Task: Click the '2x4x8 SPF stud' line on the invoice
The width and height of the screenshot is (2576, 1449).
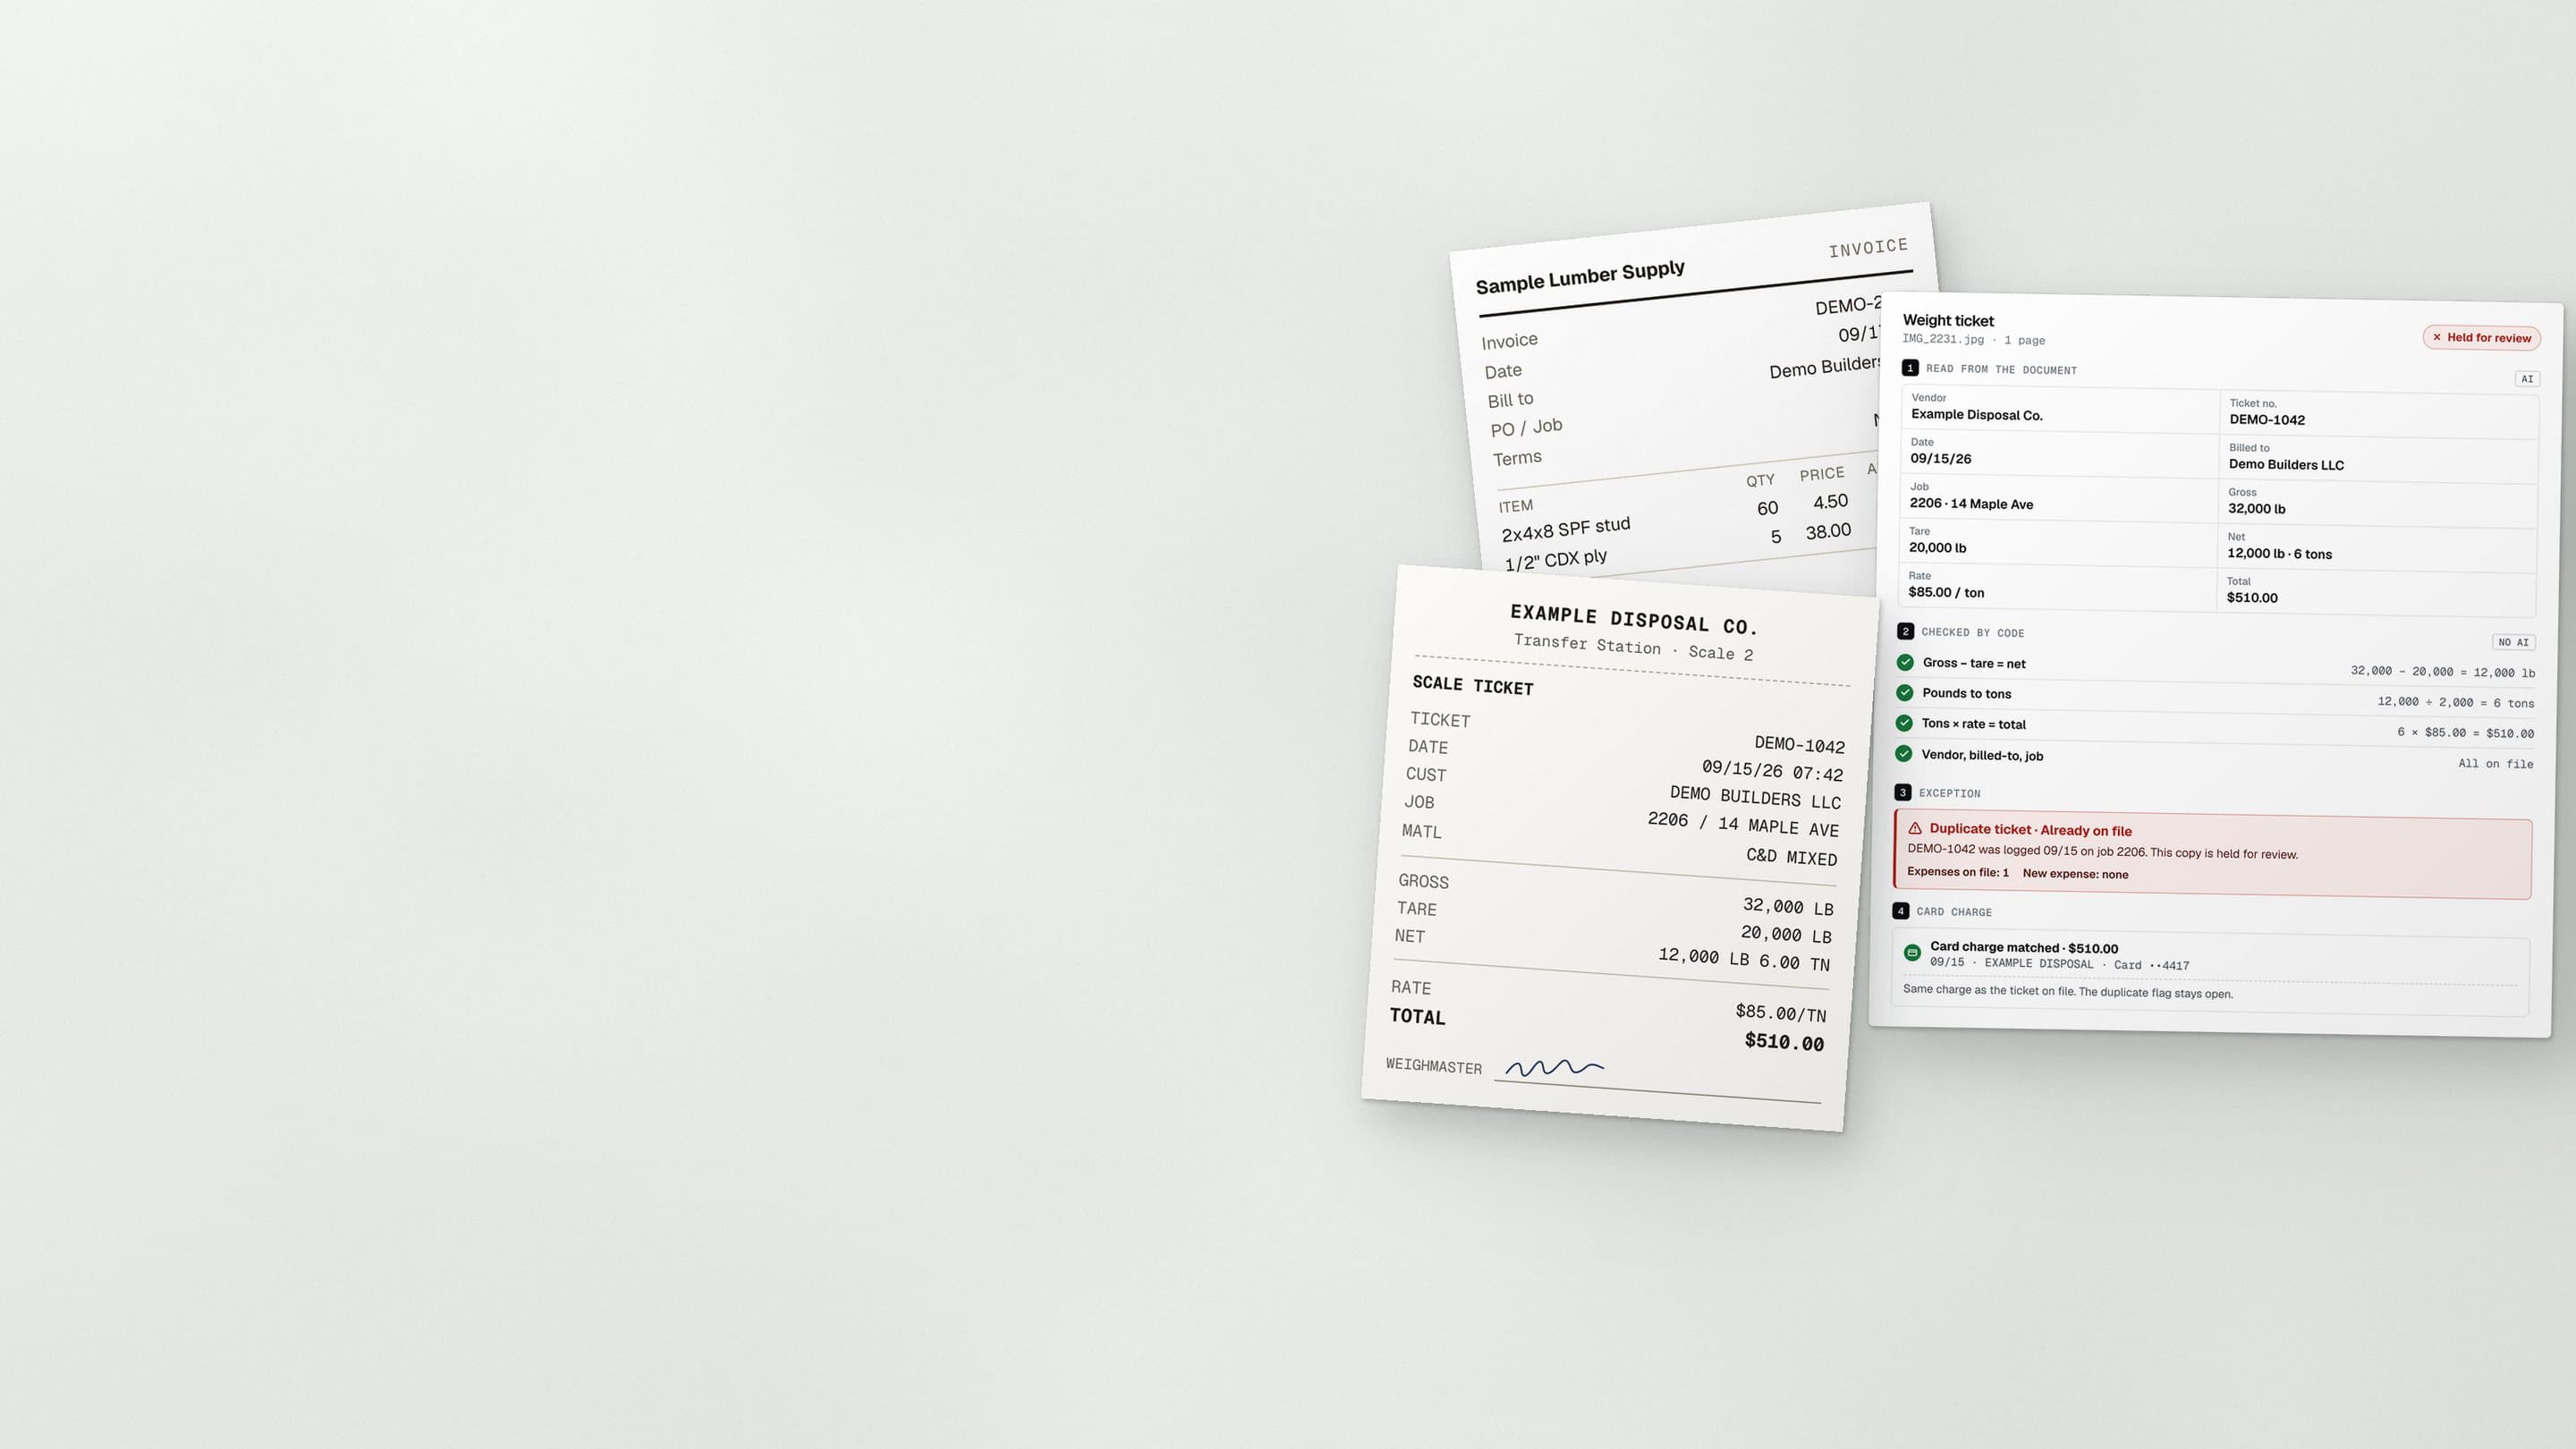Action: (1565, 528)
